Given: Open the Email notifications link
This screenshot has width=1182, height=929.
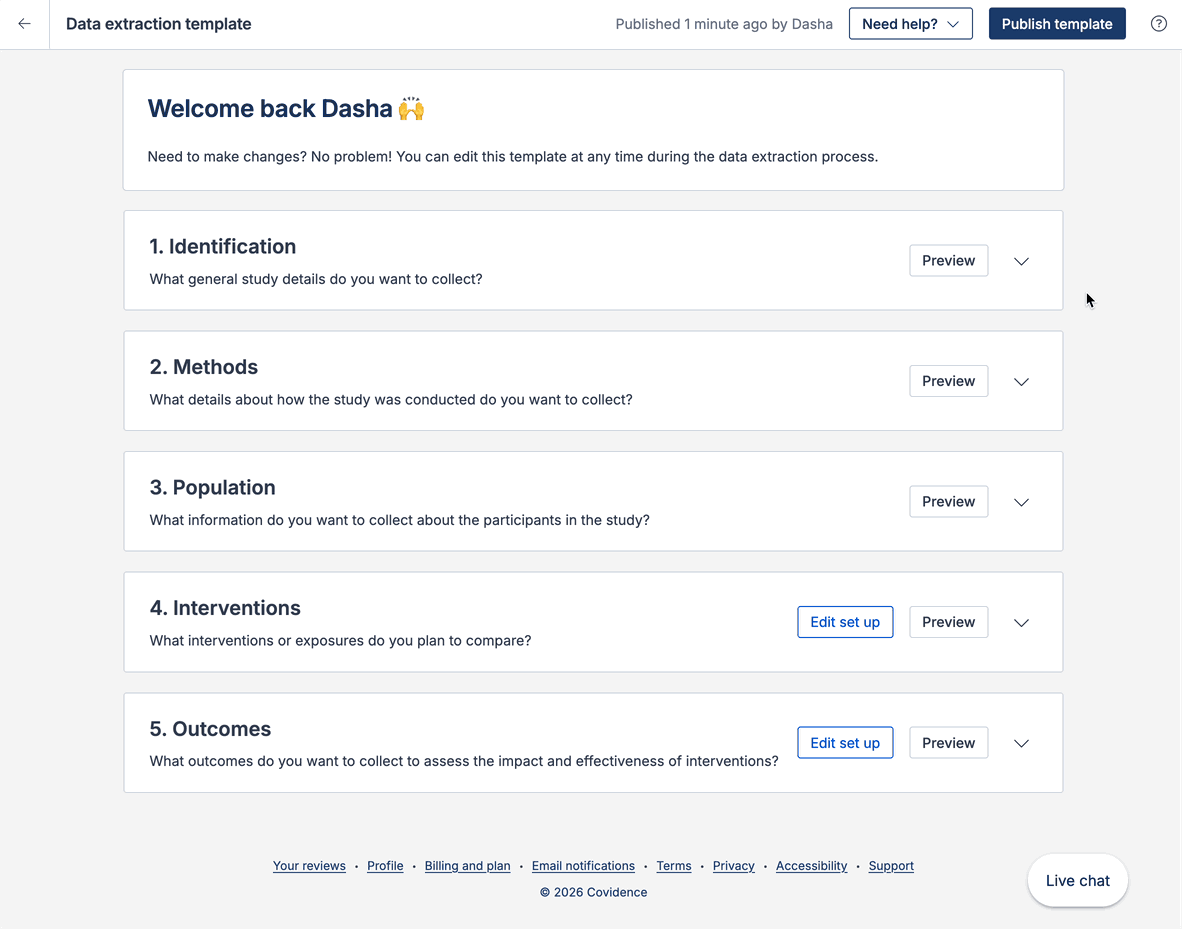Looking at the screenshot, I should coord(583,866).
